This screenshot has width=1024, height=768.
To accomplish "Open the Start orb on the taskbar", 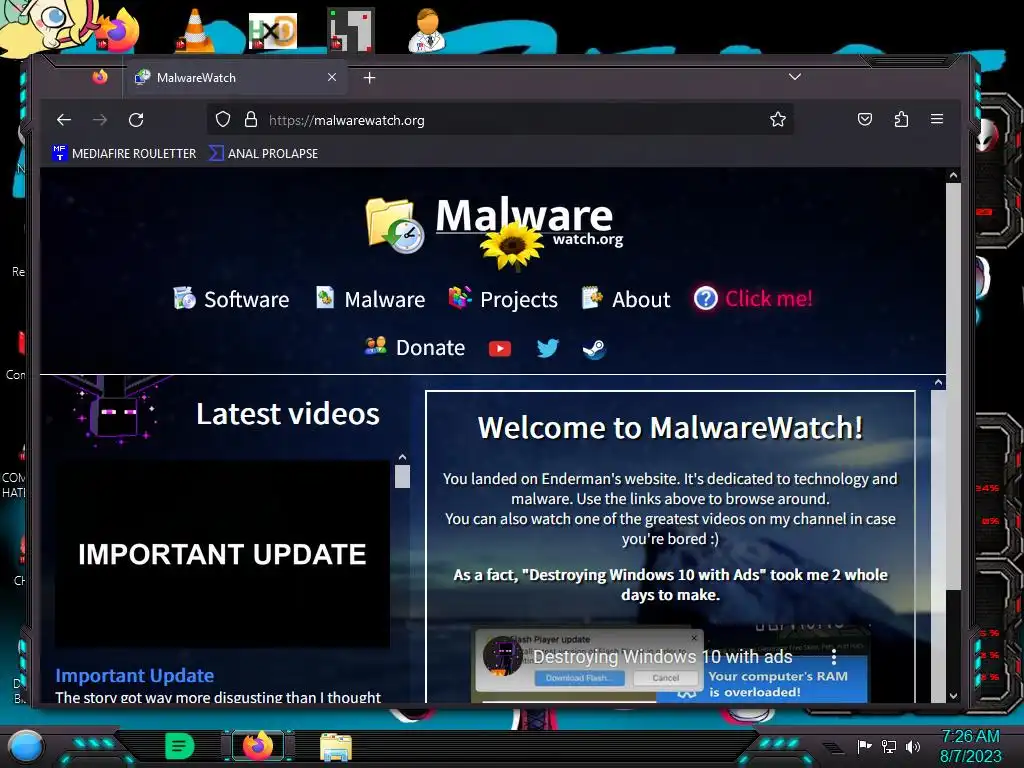I will click(26, 746).
